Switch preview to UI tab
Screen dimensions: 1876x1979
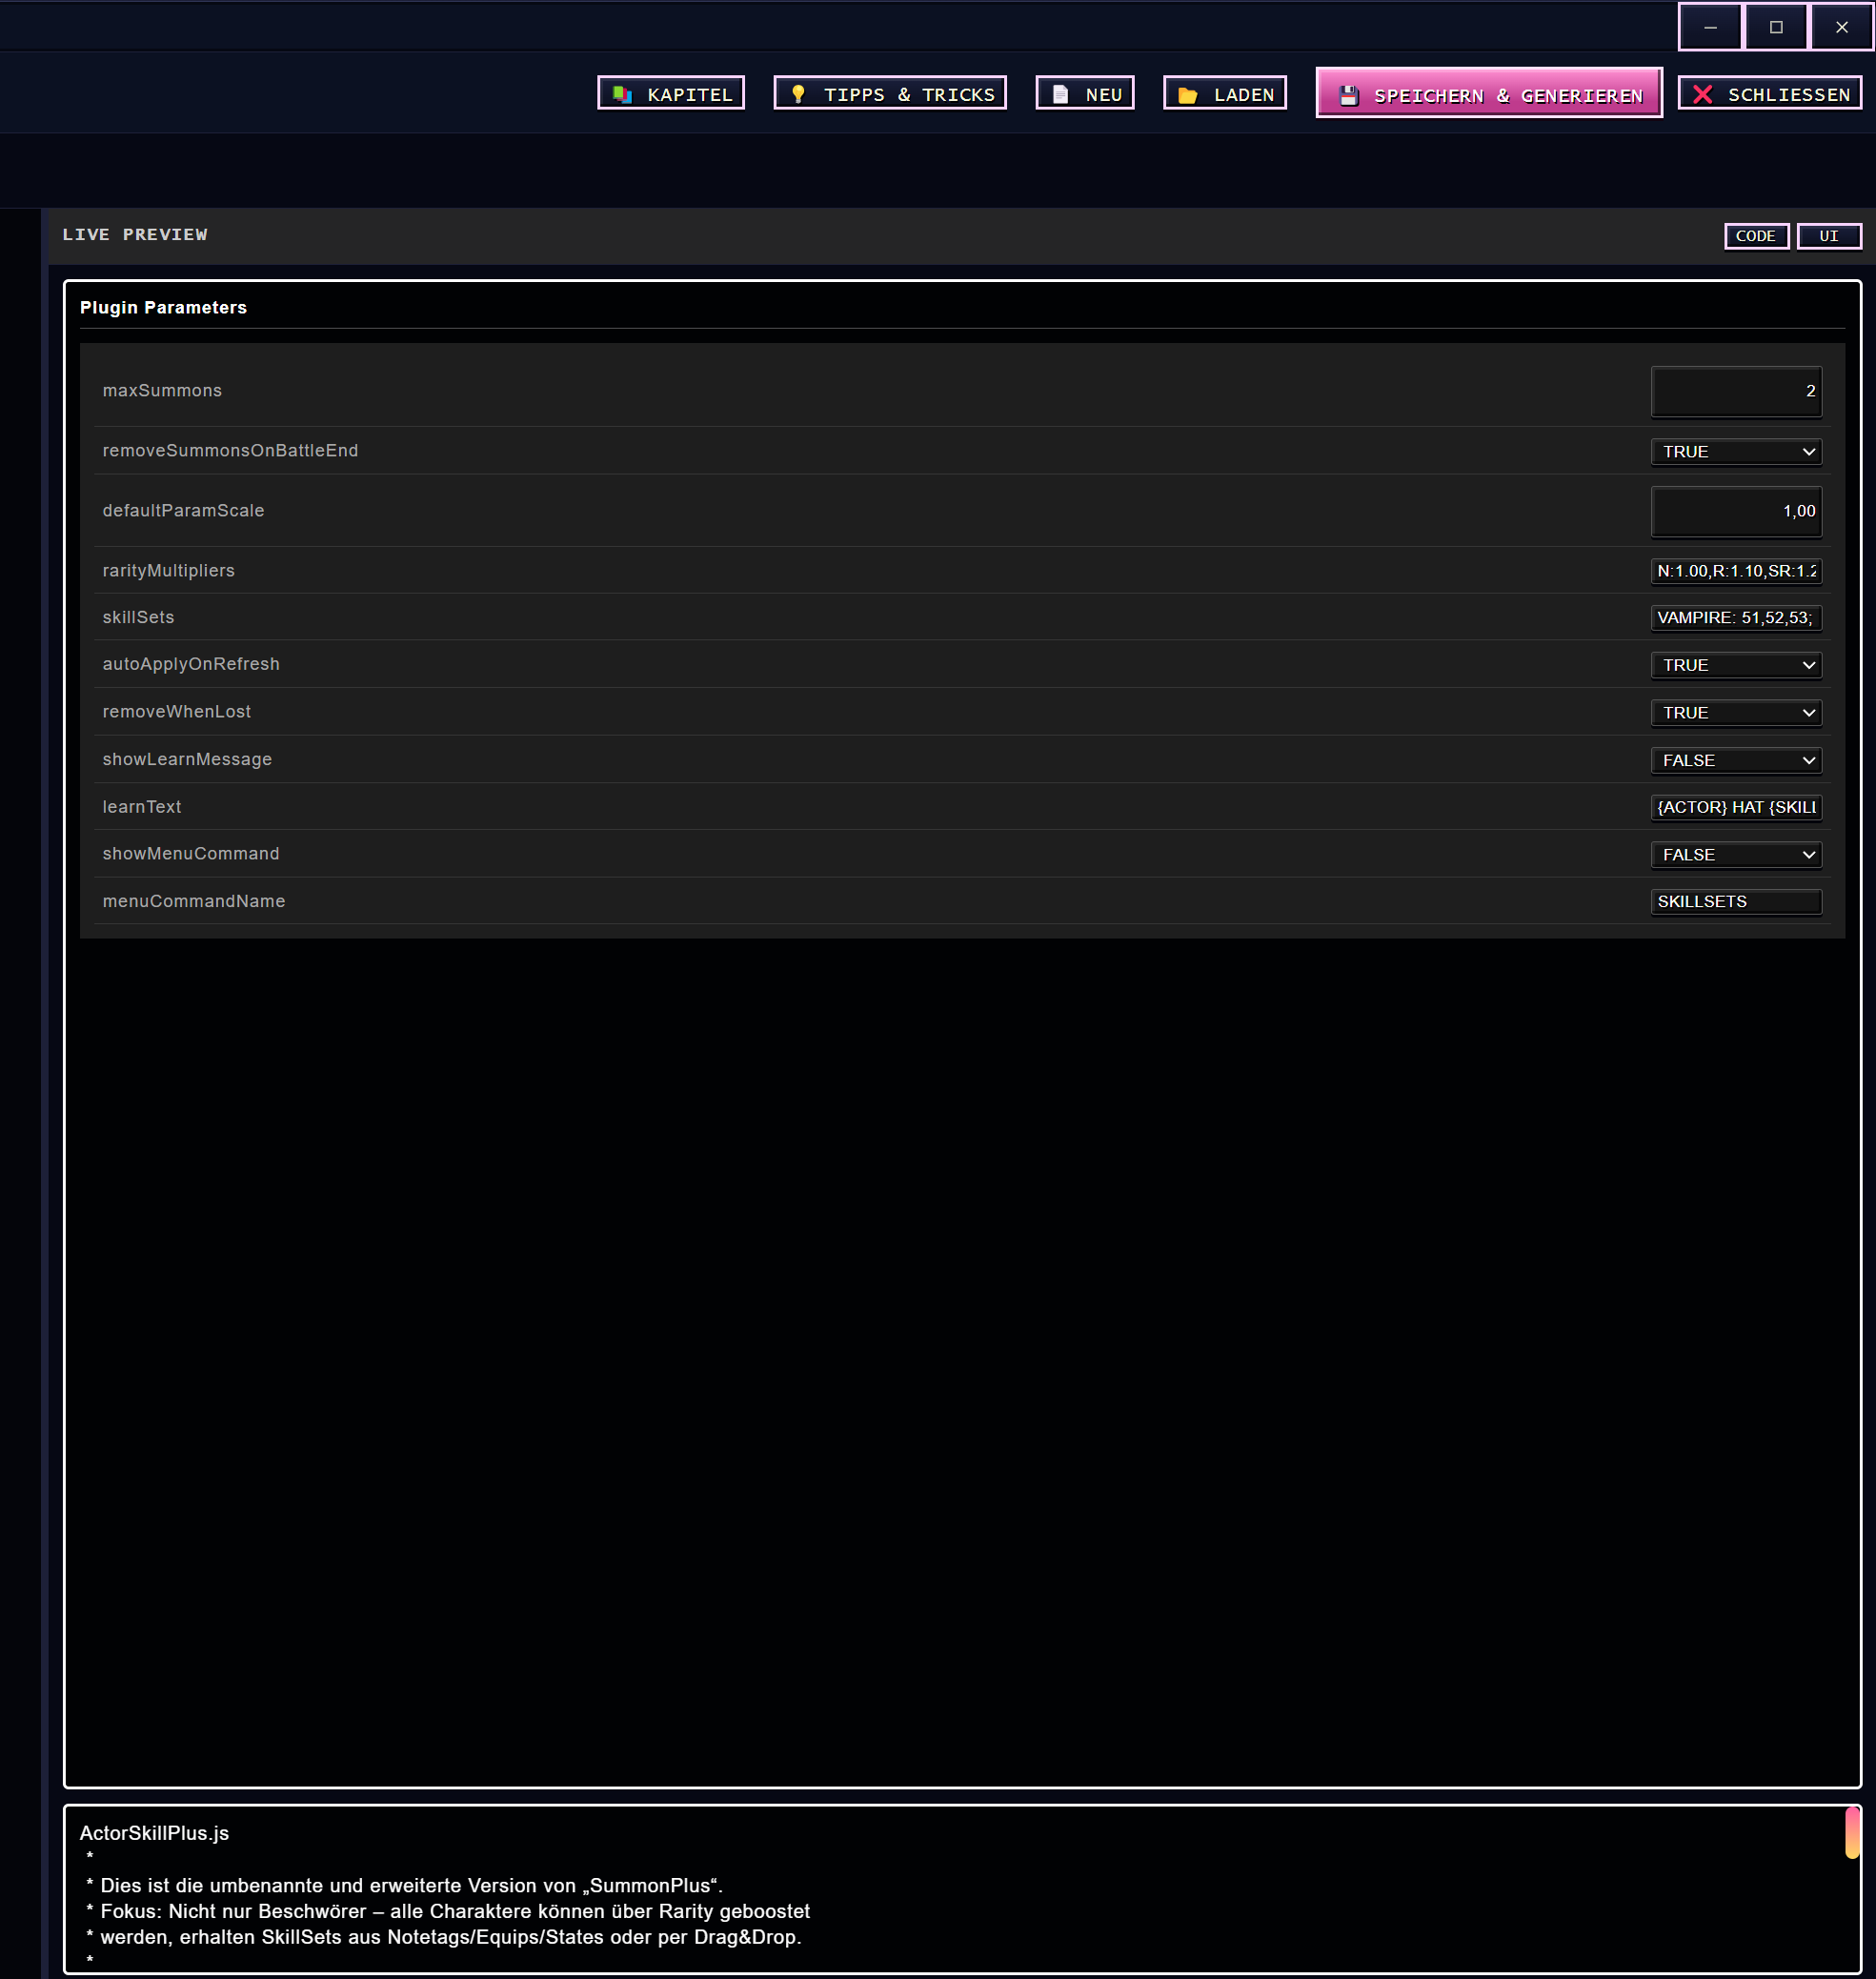coord(1828,236)
